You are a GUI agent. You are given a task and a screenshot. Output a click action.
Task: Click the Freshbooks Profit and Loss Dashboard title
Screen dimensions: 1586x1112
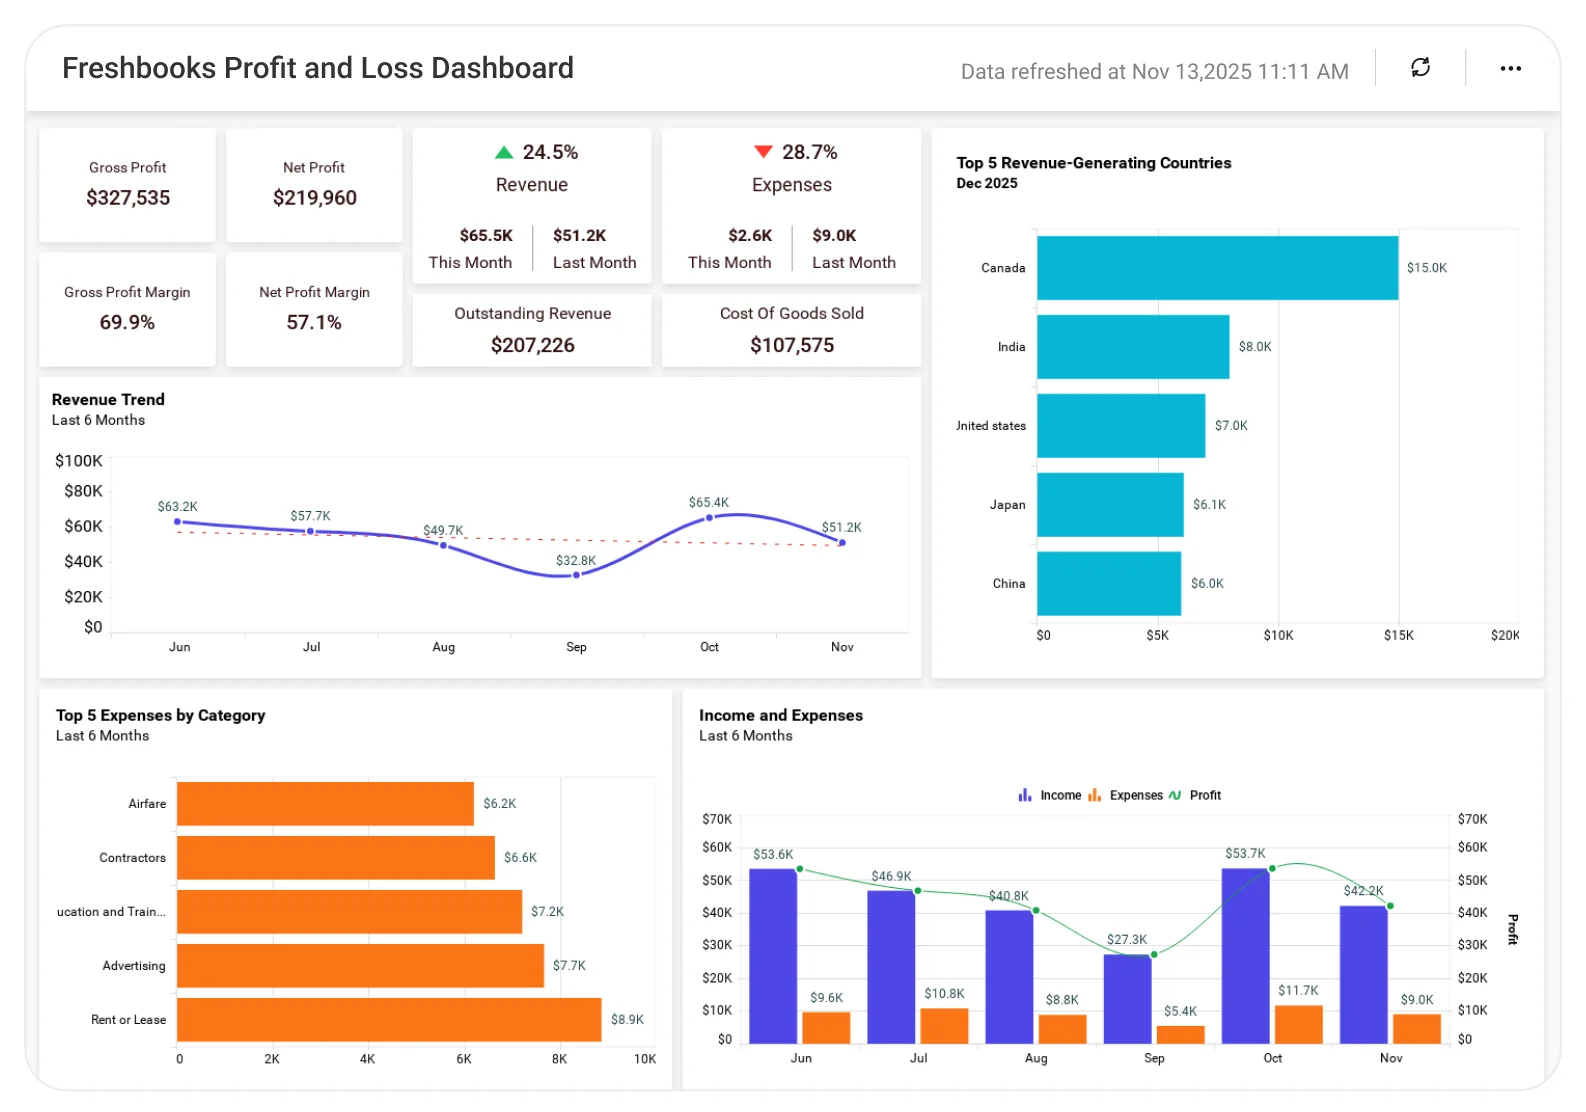coord(318,68)
